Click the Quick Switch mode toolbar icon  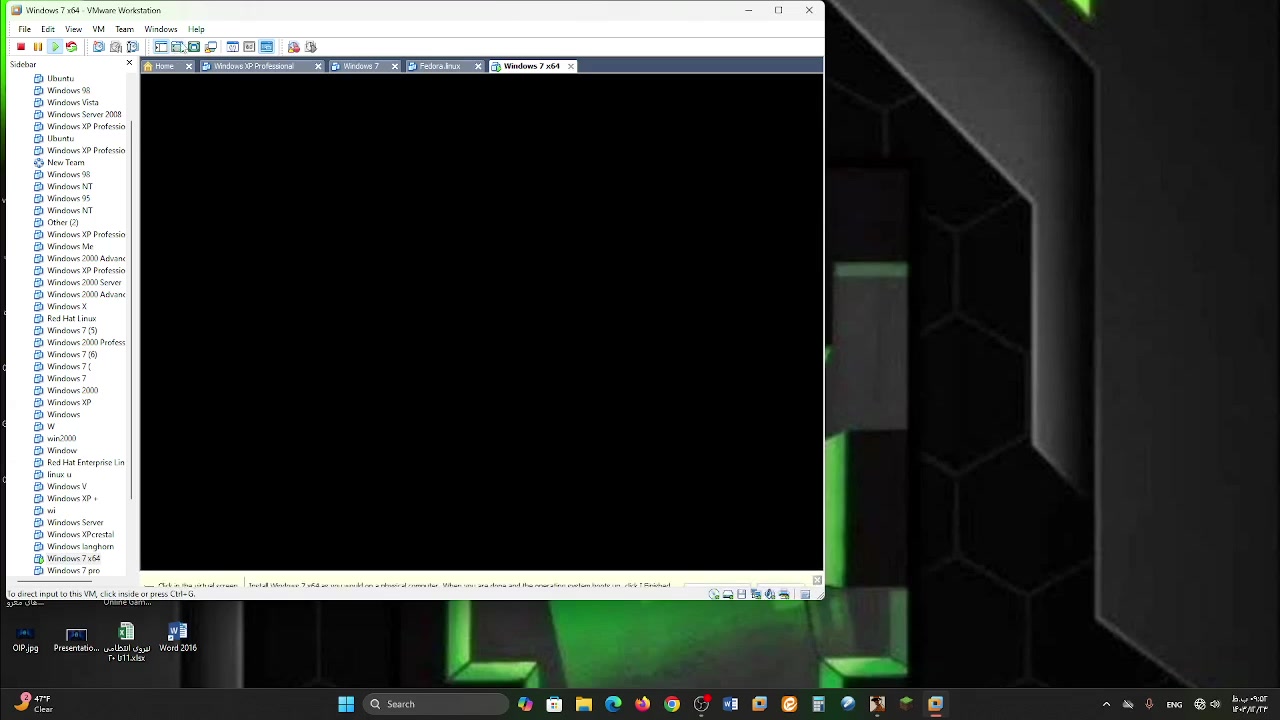pos(177,47)
